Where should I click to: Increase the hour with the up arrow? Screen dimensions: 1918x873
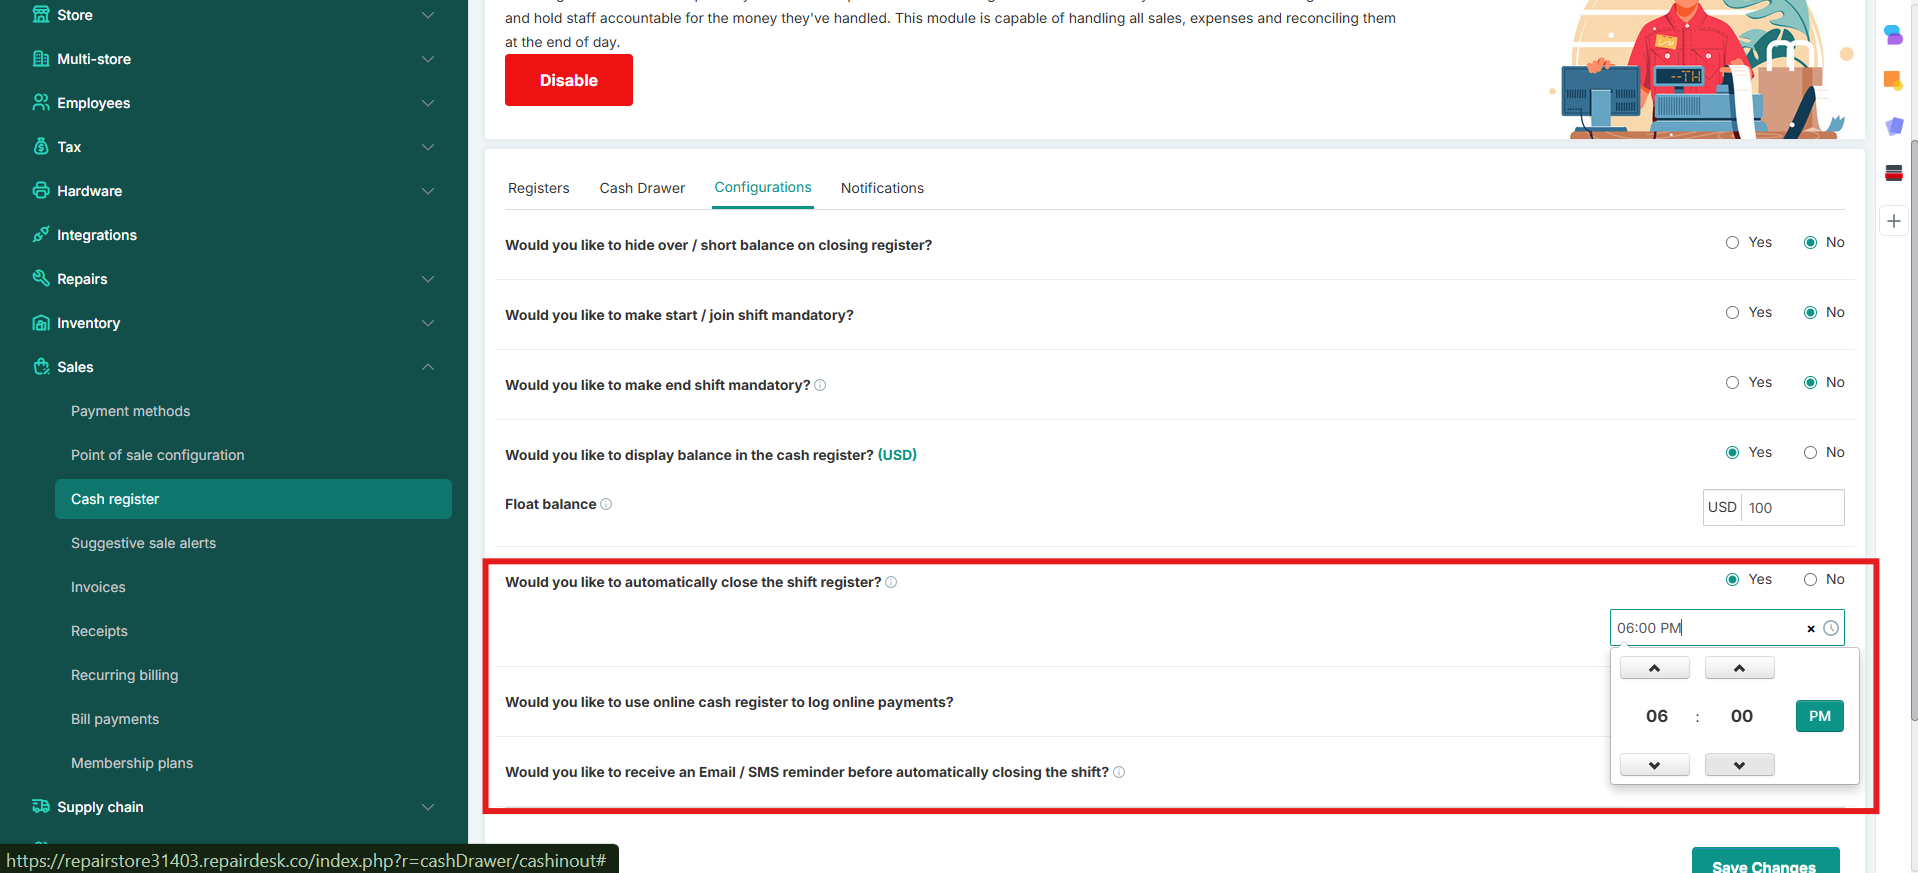tap(1654, 668)
